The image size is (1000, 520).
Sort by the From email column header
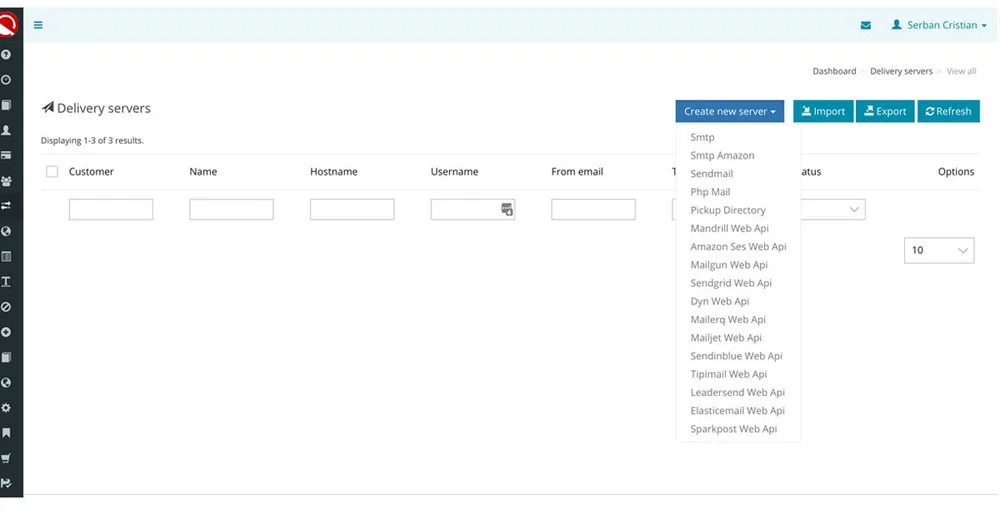pyautogui.click(x=577, y=172)
